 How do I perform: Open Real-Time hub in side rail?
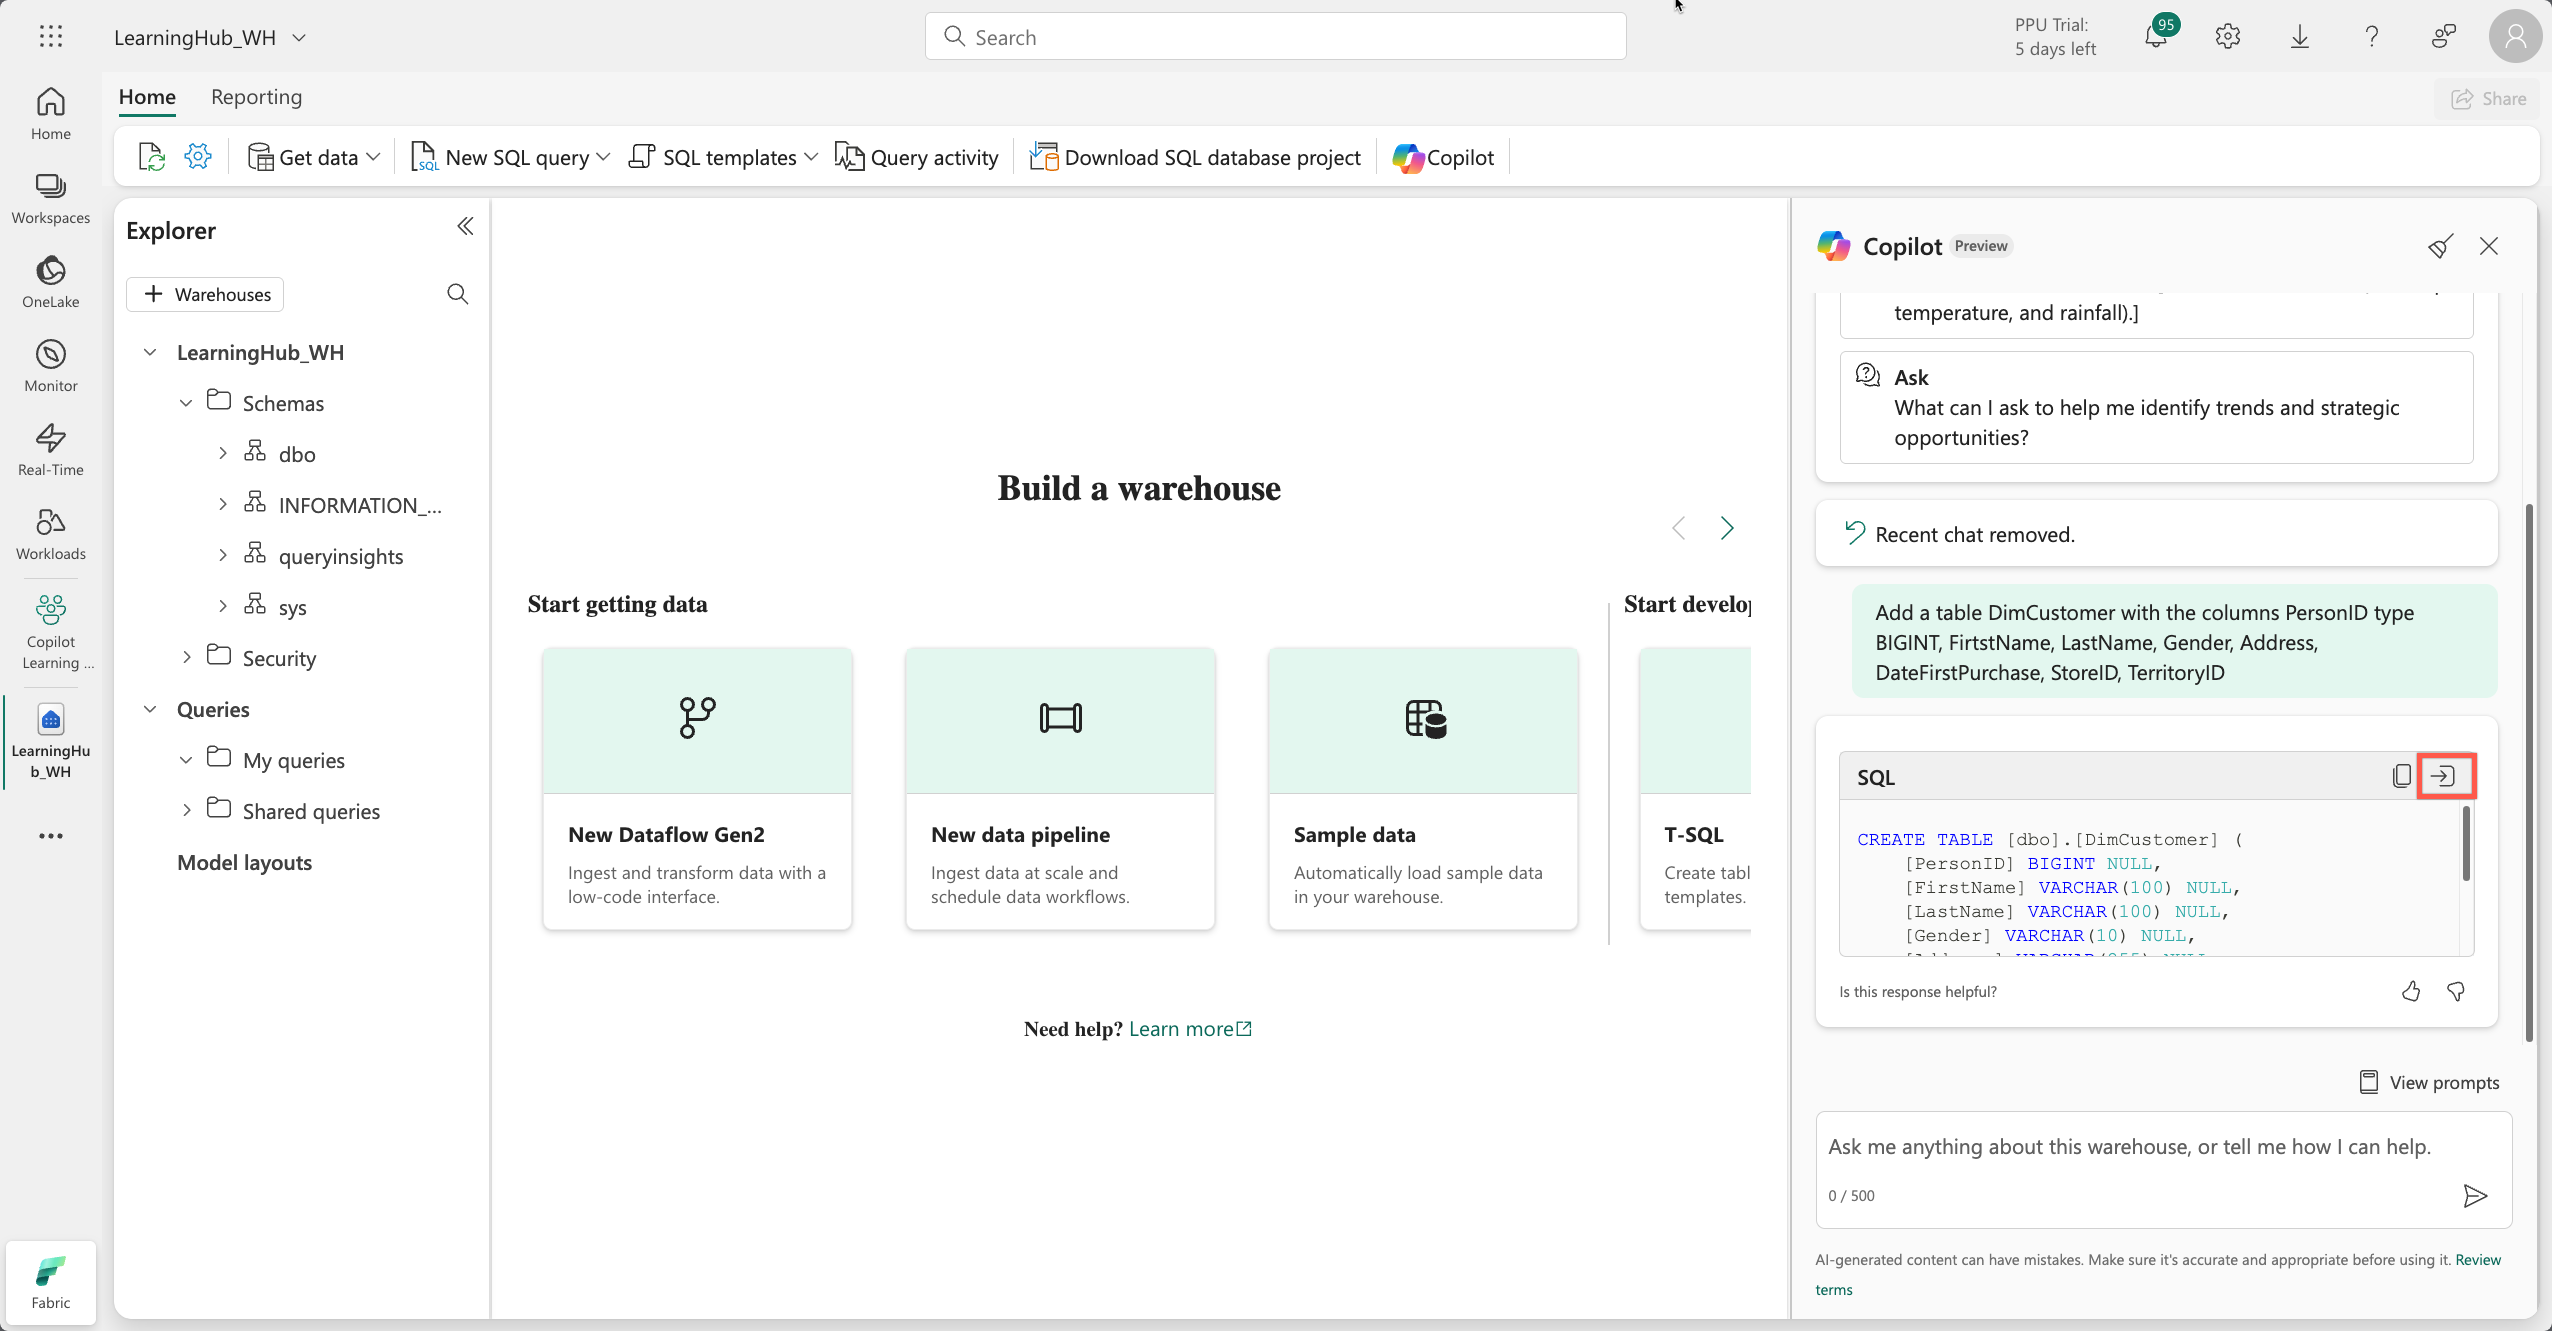pyautogui.click(x=51, y=451)
